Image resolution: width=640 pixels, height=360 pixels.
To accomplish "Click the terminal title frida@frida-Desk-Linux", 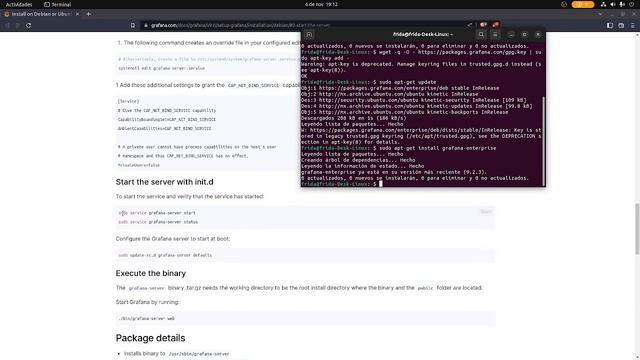I will (422, 34).
